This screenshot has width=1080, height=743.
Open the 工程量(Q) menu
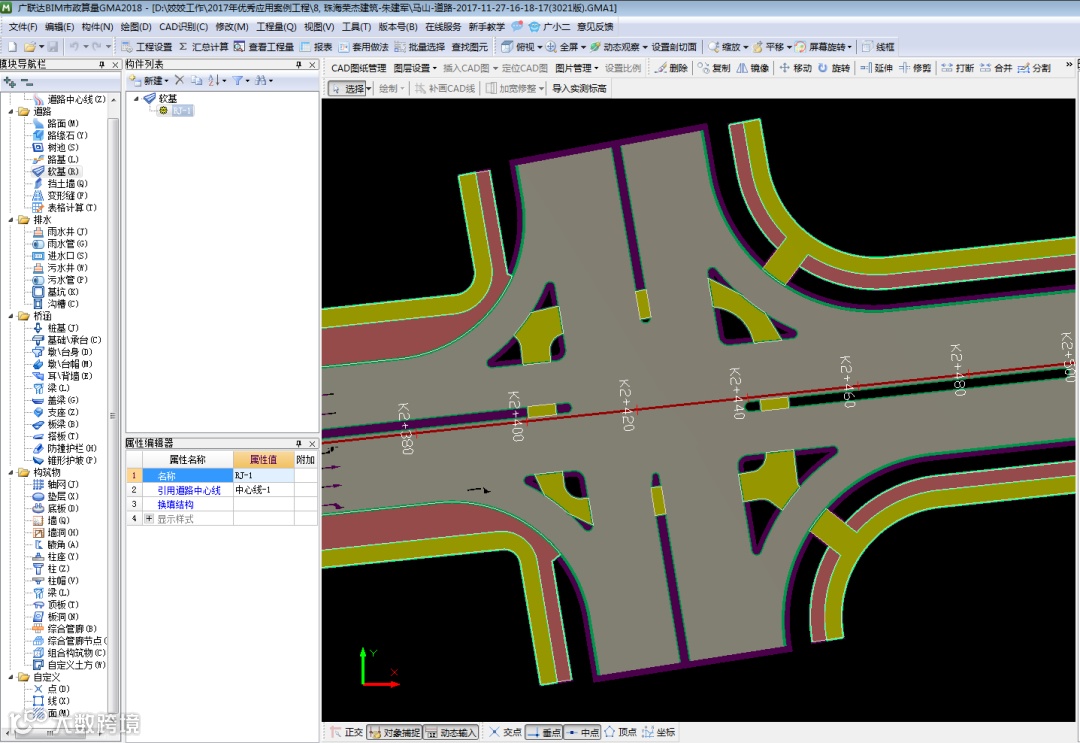pyautogui.click(x=275, y=27)
